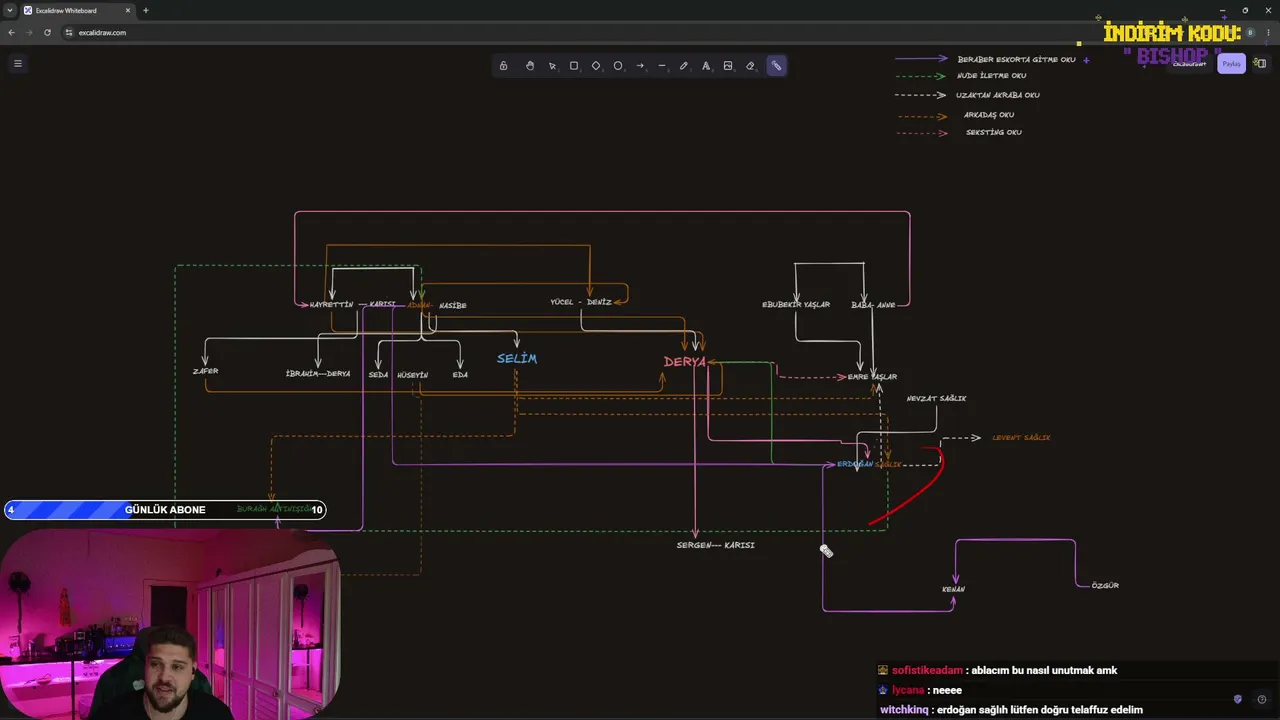Open a new browser tab
This screenshot has width=1280, height=720.
pos(146,10)
